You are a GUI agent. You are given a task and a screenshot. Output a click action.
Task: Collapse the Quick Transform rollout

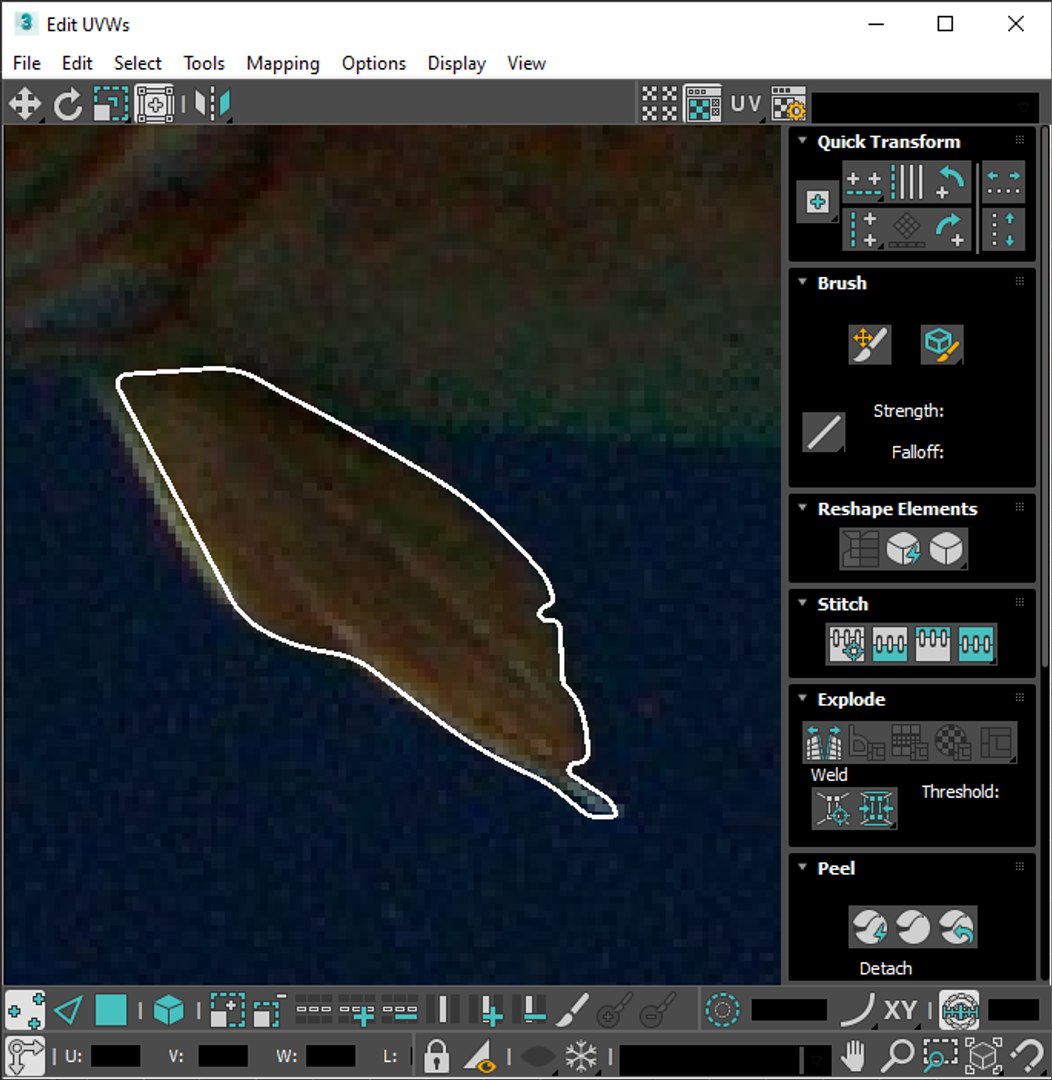click(803, 141)
